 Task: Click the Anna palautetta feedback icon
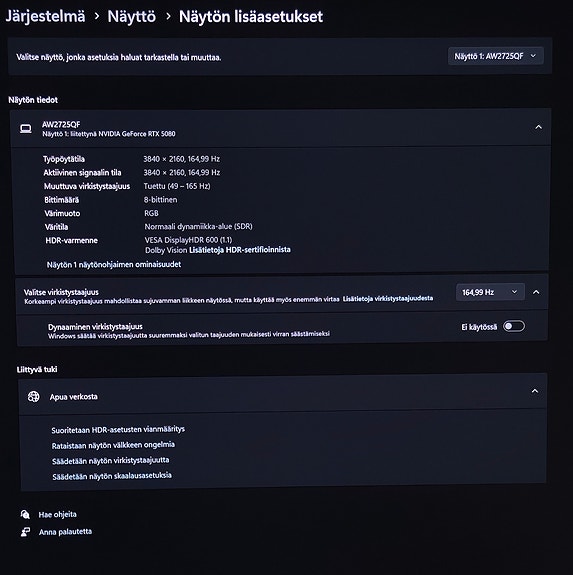point(25,532)
